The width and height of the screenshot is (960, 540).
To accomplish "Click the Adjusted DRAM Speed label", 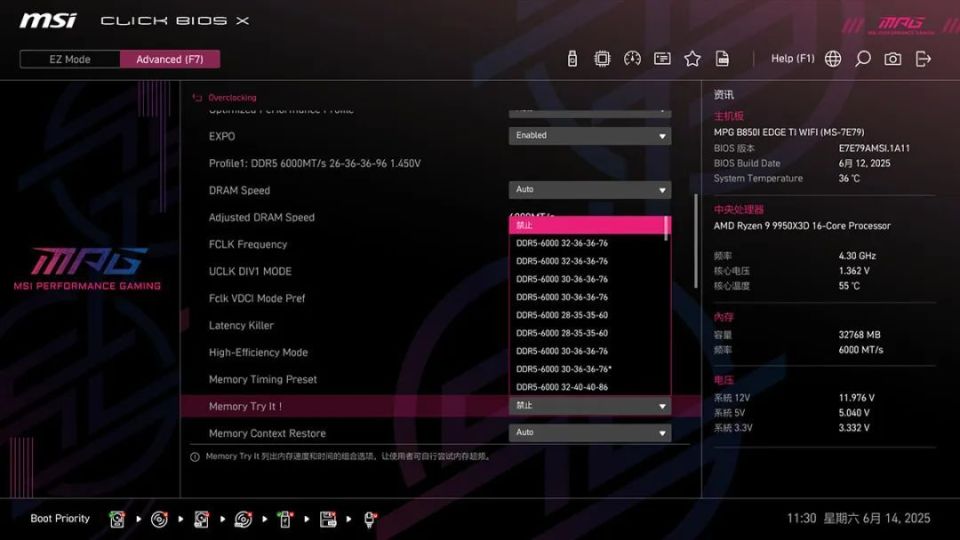I will [261, 217].
